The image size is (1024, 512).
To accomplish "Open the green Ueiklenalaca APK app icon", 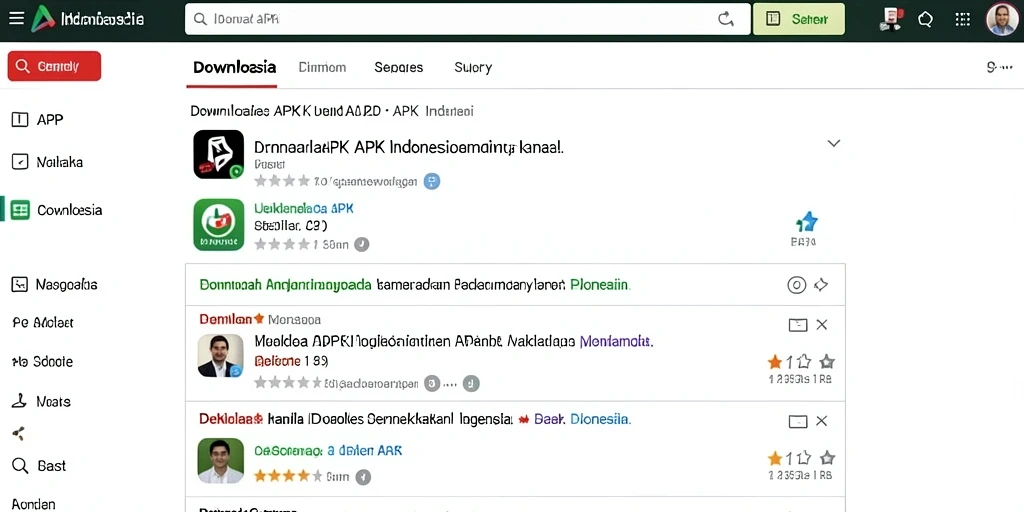I will point(219,225).
